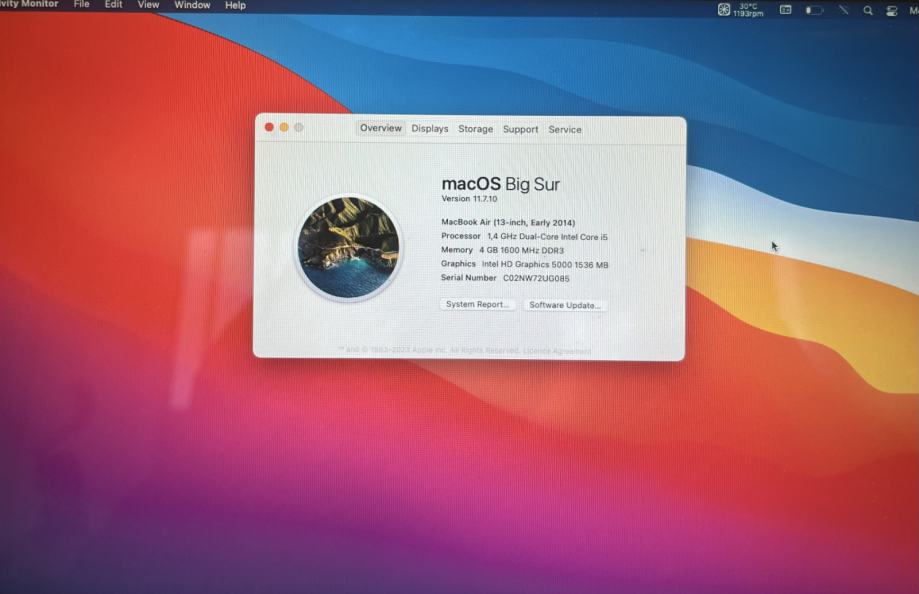The image size is (919, 594).
Task: Open the Activity Monitor app menu
Action: (x=29, y=4)
